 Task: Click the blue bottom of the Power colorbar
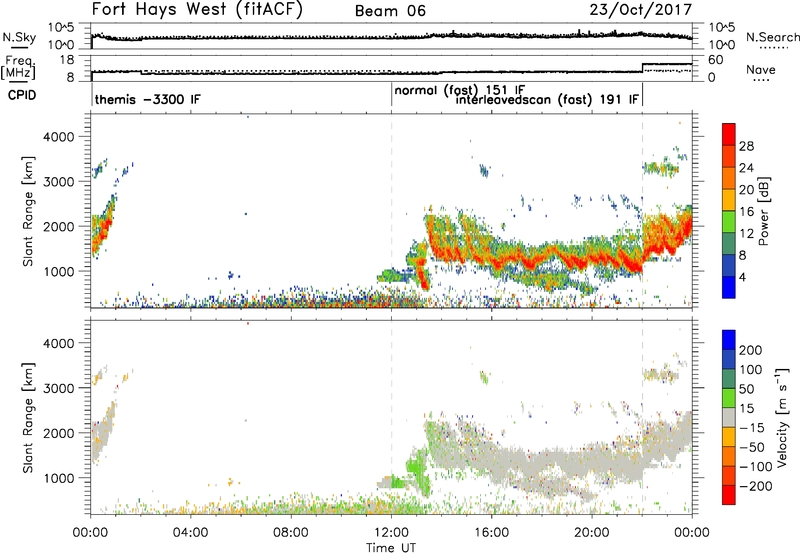coord(729,287)
